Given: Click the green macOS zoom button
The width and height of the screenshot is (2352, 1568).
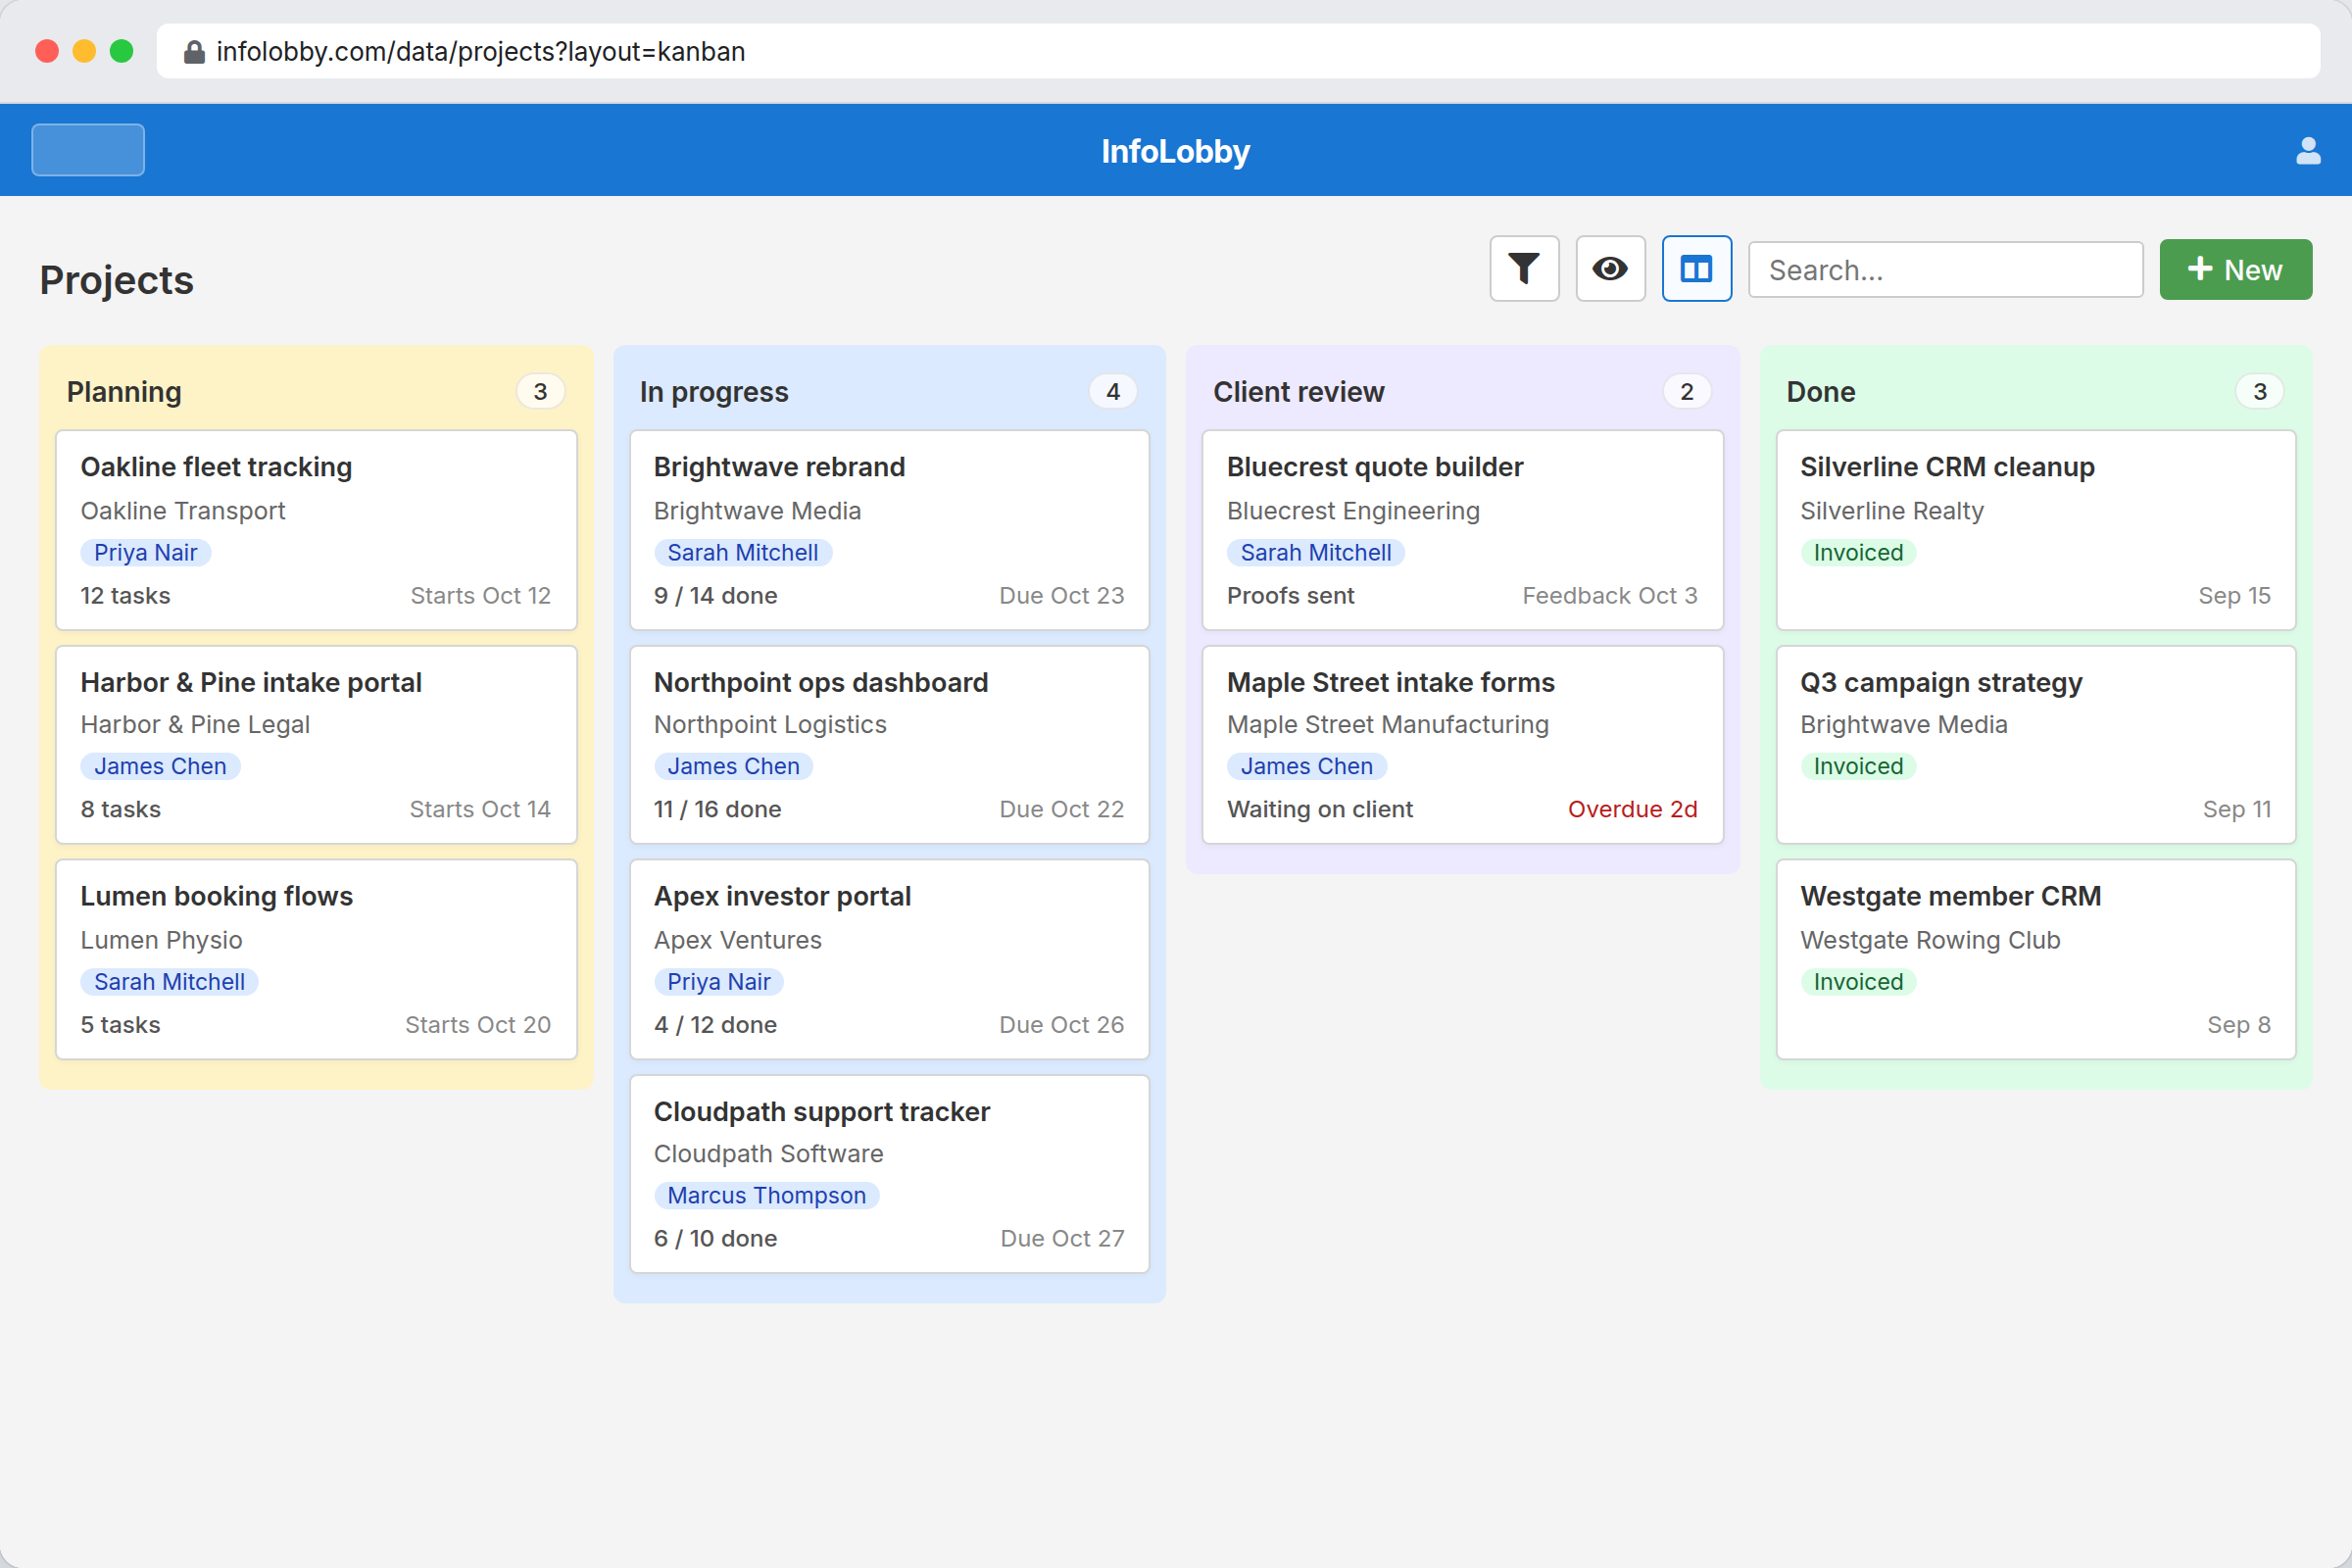Looking at the screenshot, I should (x=121, y=51).
